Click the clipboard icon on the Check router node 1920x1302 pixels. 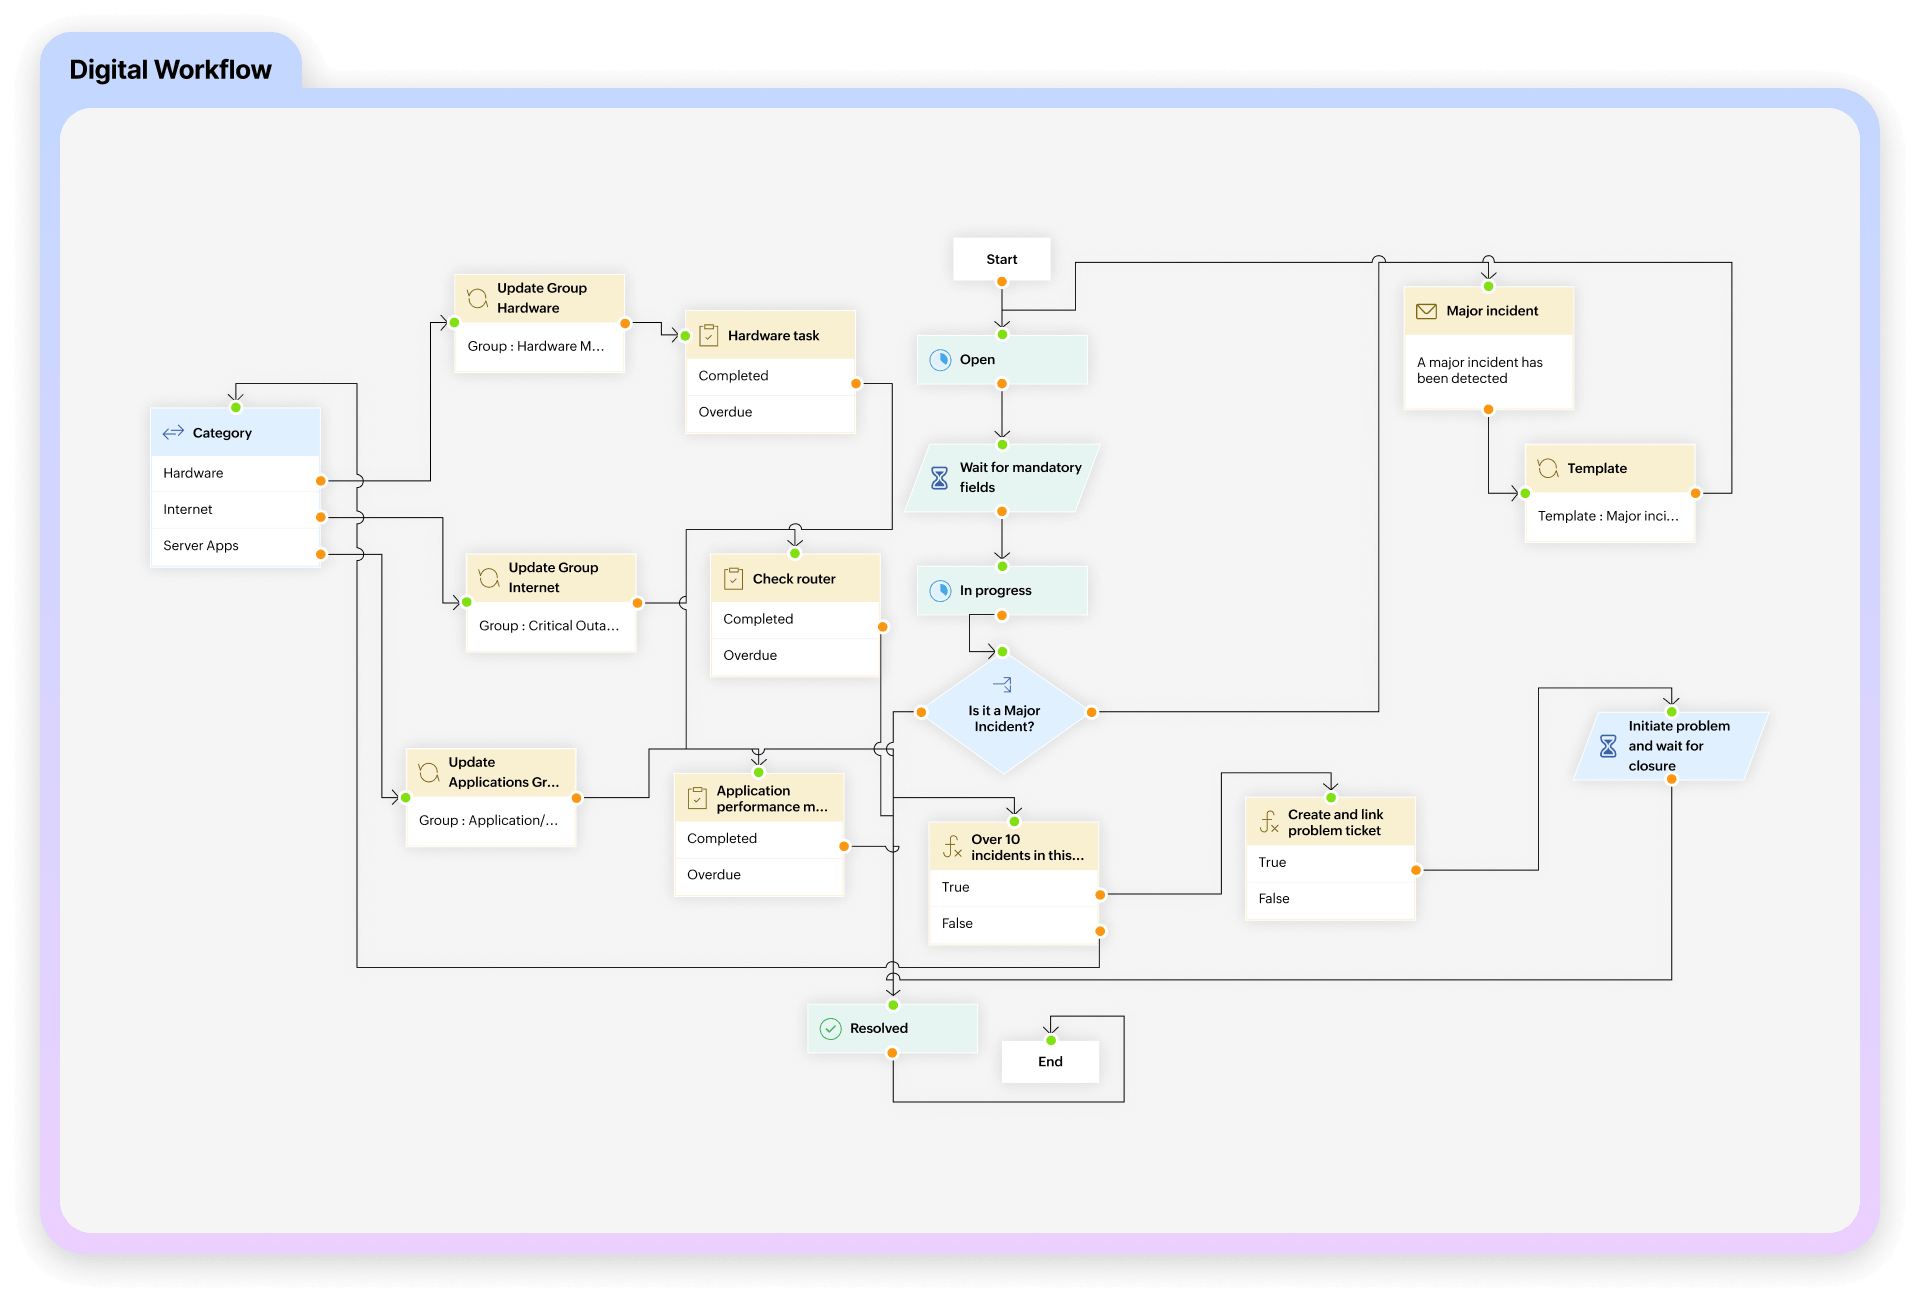pos(736,578)
